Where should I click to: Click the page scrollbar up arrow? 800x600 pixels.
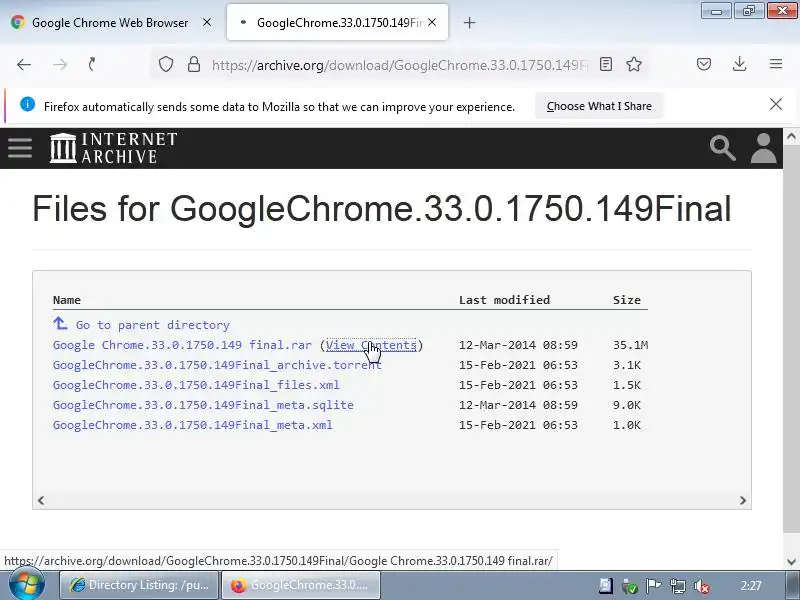pyautogui.click(x=791, y=136)
